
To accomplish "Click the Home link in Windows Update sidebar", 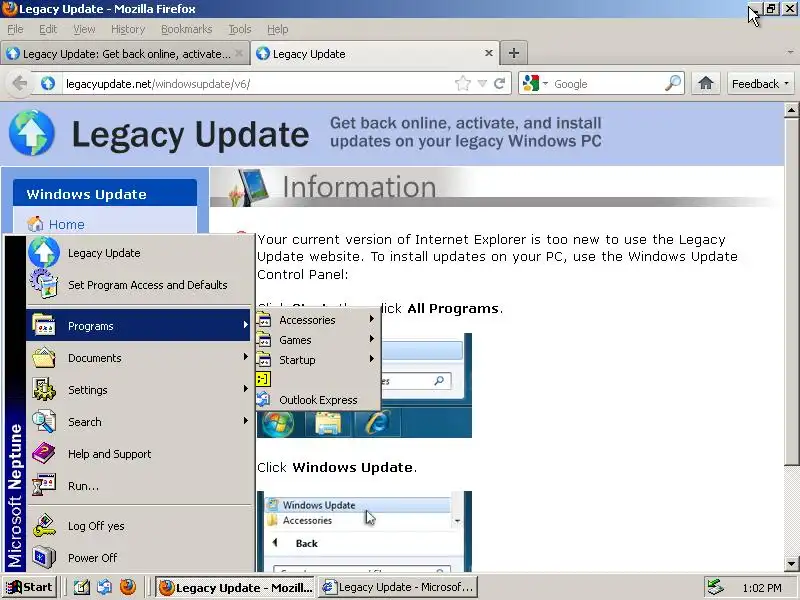I will [66, 224].
